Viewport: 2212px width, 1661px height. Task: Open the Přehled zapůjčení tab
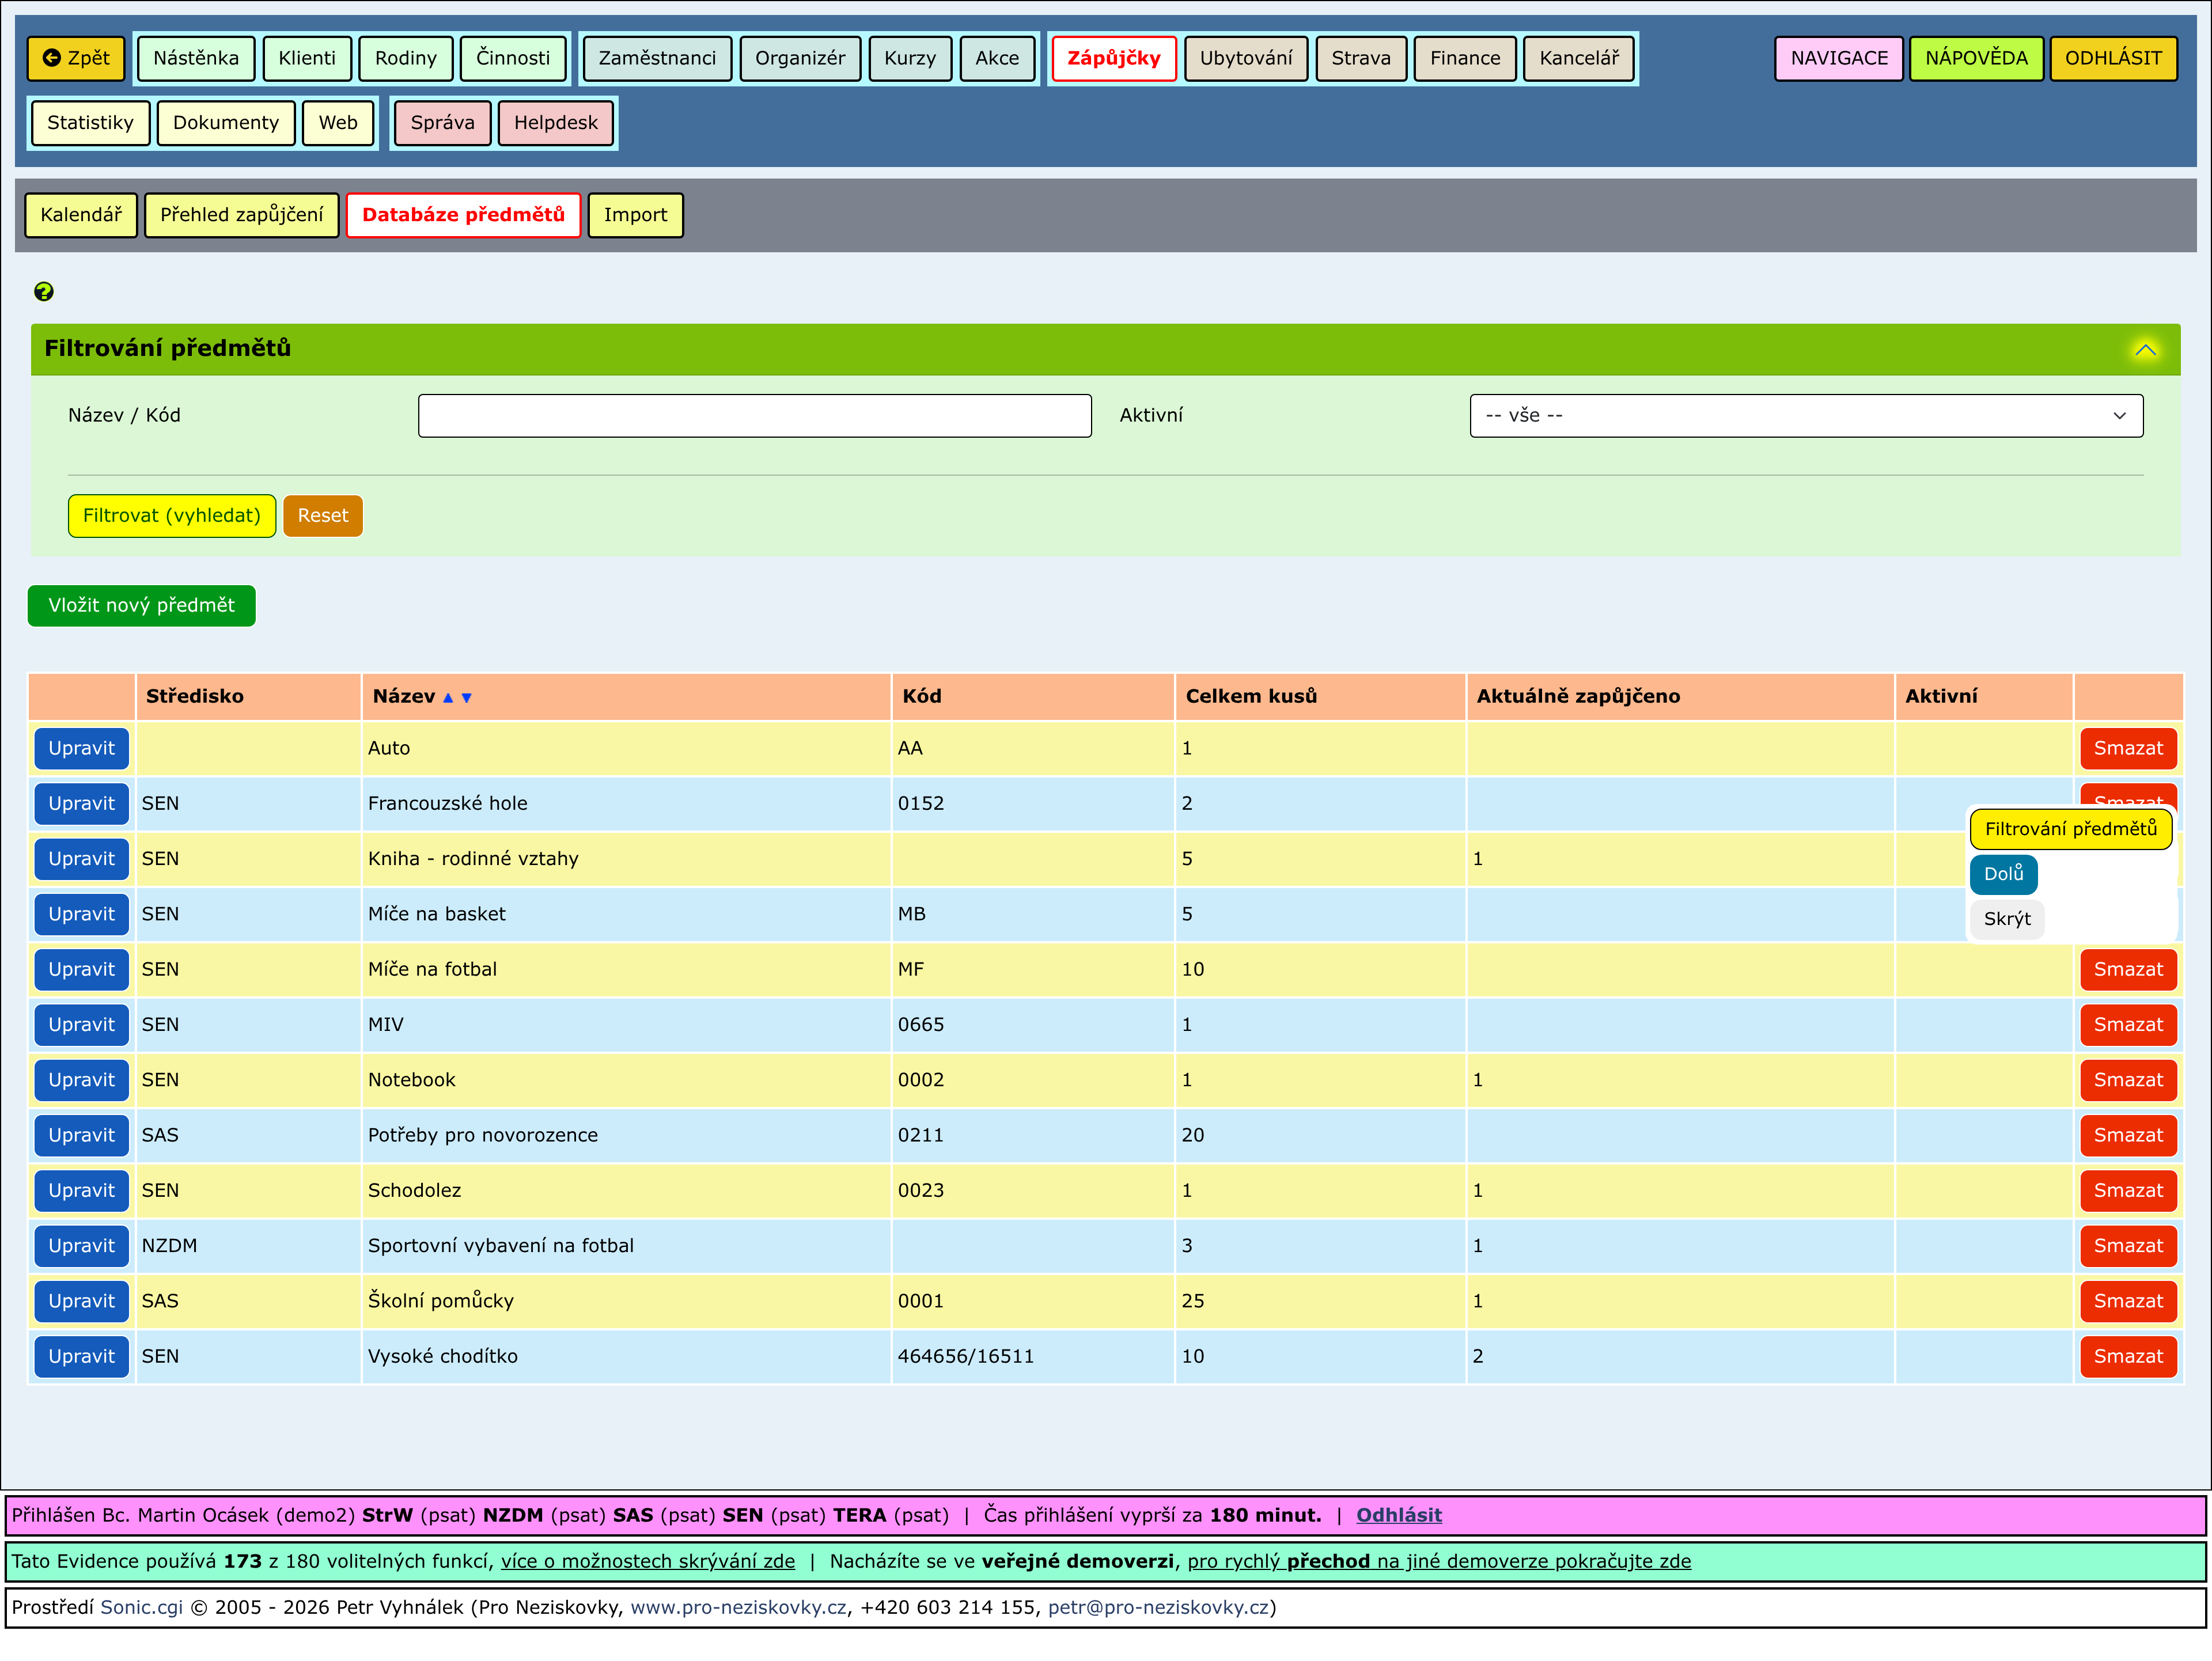(x=241, y=215)
